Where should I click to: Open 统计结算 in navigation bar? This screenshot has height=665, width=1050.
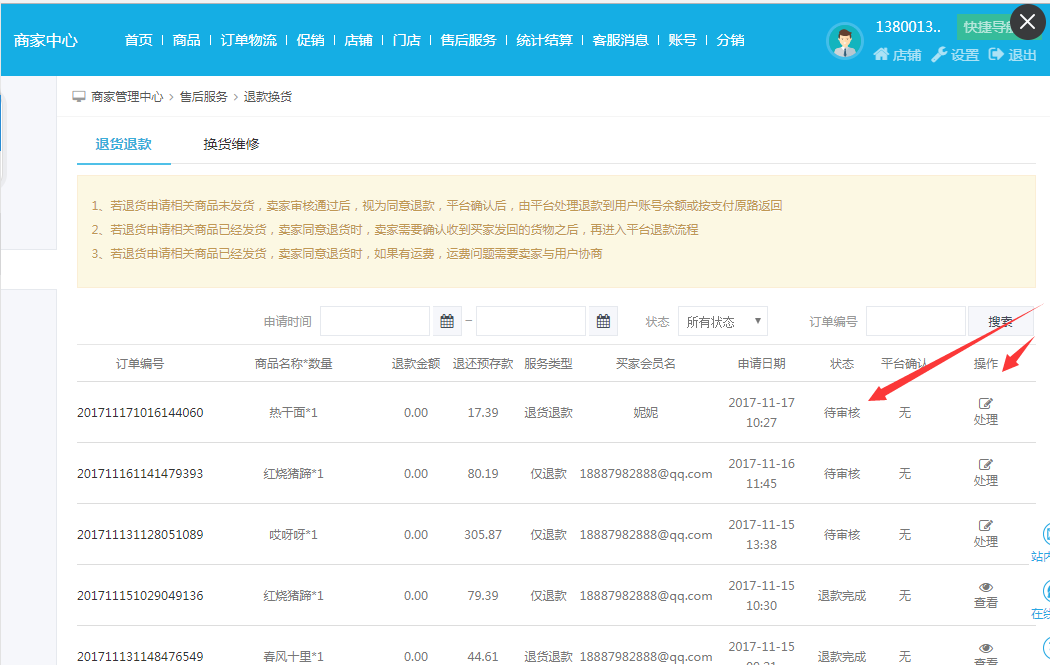545,40
